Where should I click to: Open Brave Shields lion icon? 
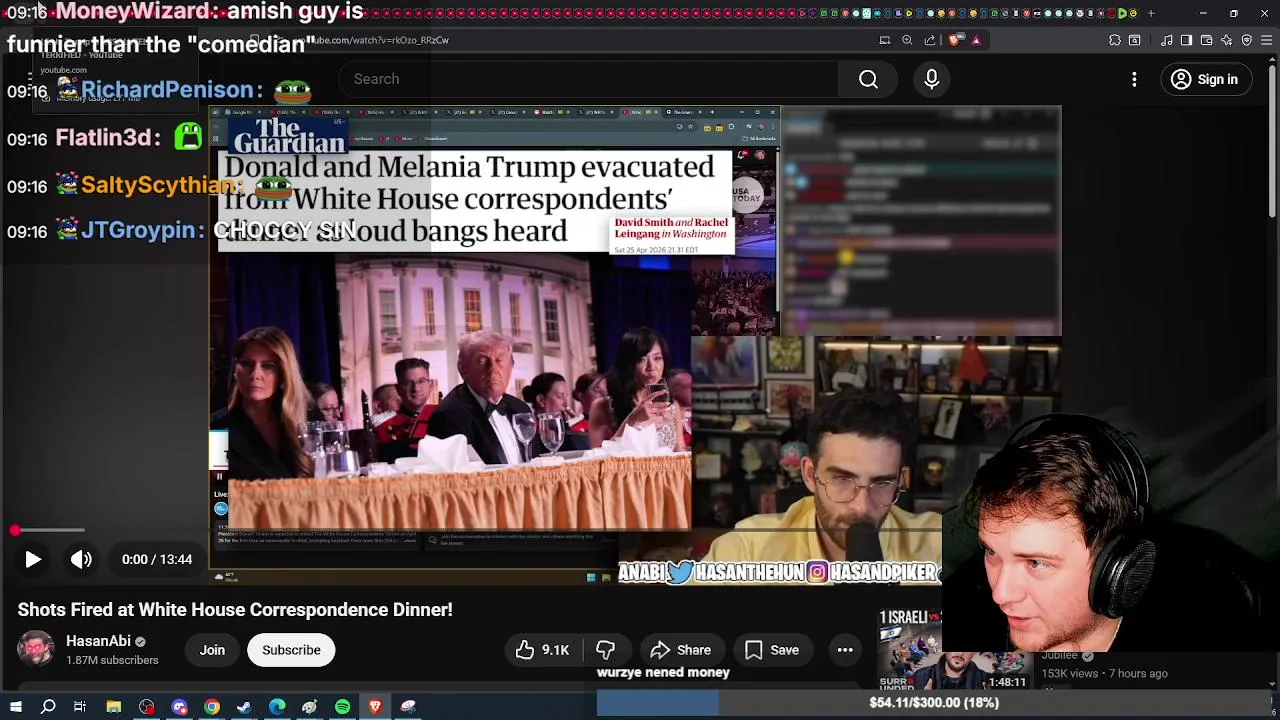pyautogui.click(x=955, y=40)
